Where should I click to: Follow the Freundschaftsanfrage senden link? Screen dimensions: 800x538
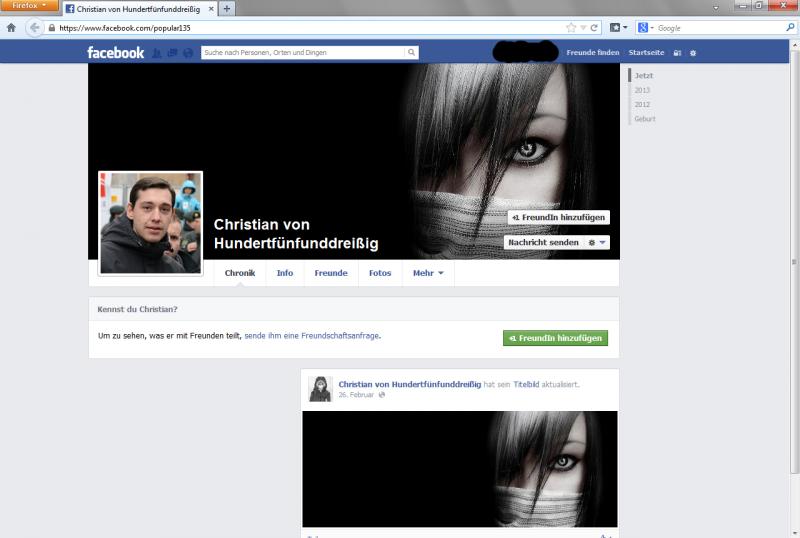click(x=312, y=336)
